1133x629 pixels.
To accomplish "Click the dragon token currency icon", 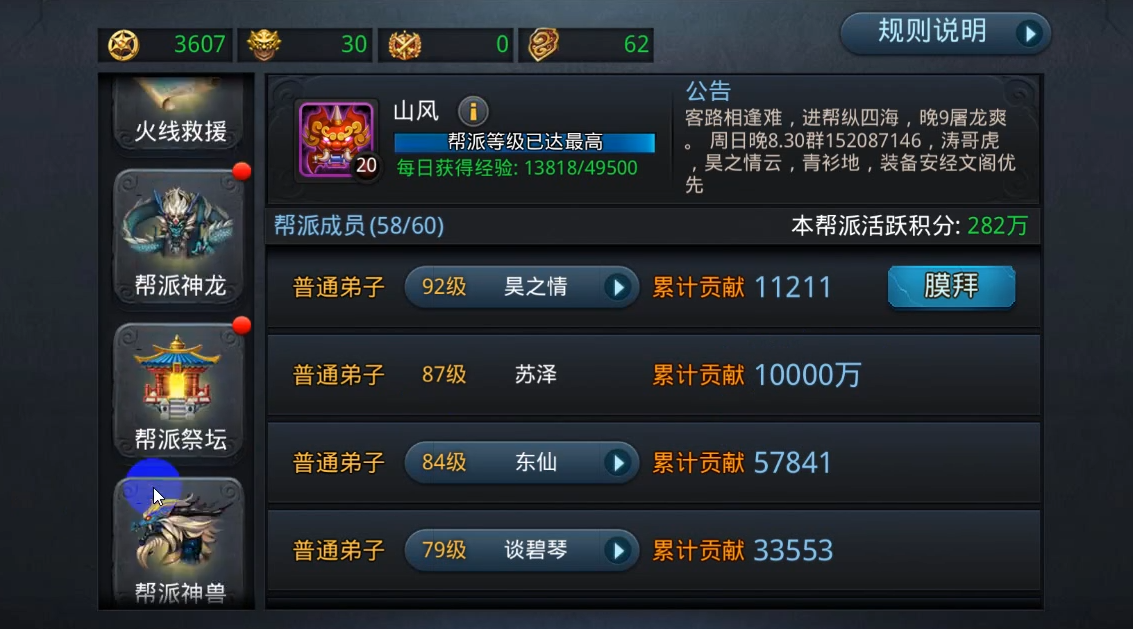I will click(543, 45).
